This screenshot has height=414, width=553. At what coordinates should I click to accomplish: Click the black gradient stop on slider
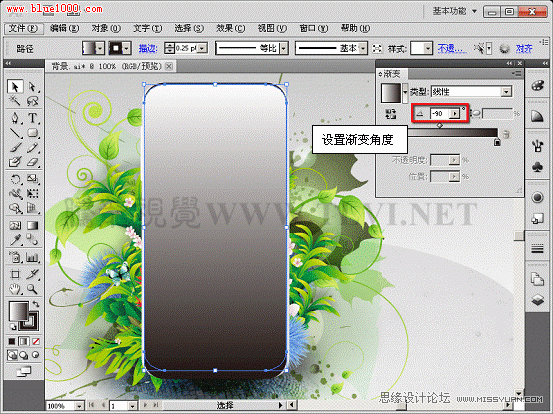(x=497, y=141)
